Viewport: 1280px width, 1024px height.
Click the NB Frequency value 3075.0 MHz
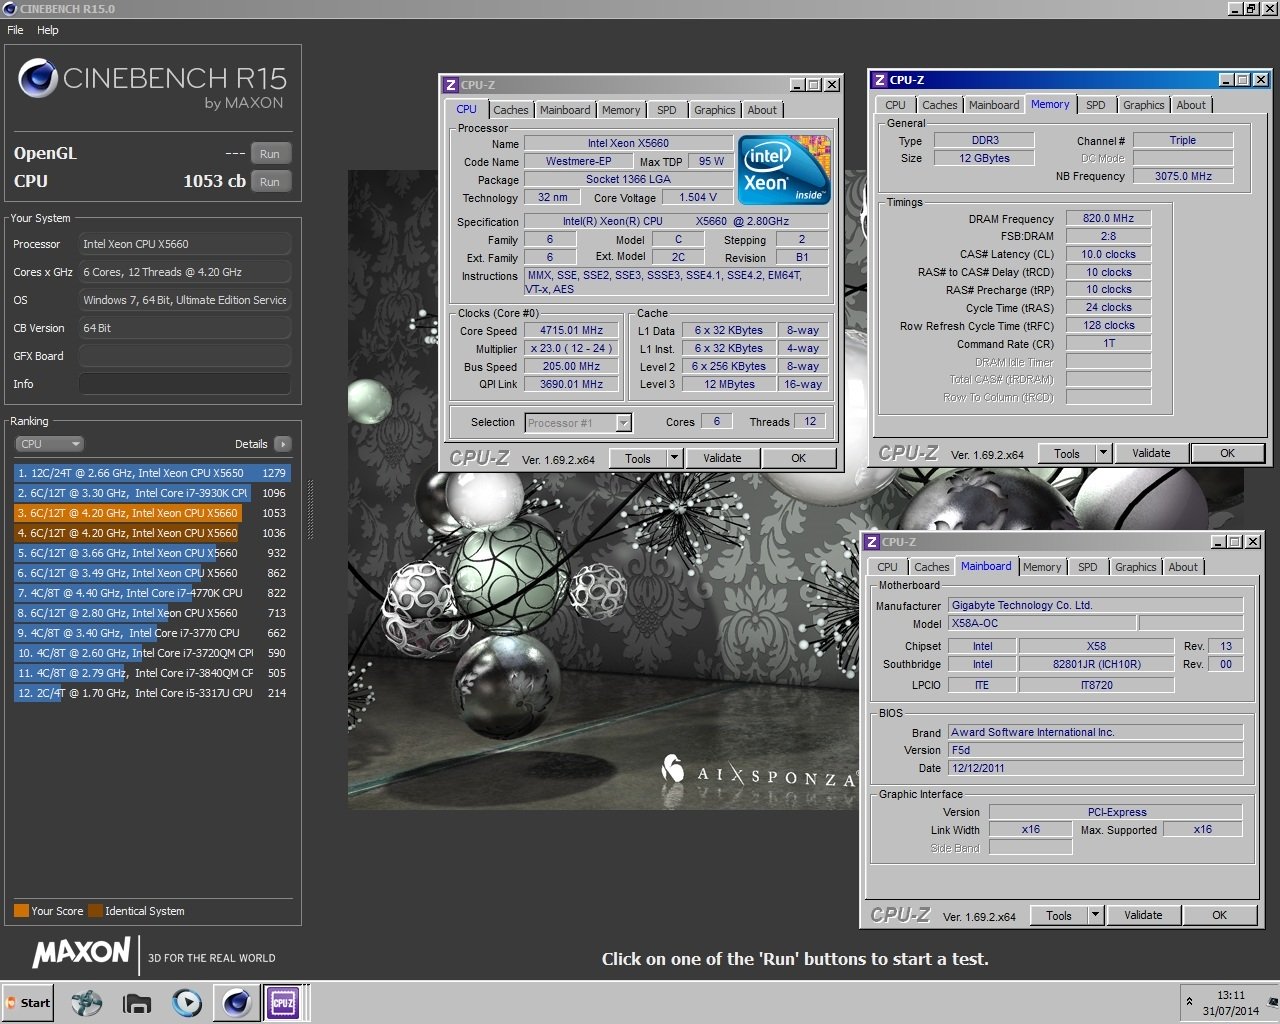point(1183,176)
